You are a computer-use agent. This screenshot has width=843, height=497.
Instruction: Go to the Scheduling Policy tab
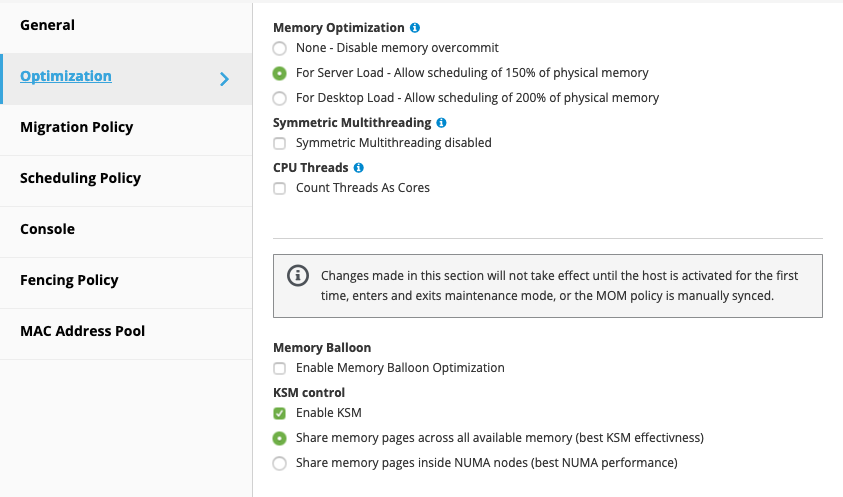80,178
